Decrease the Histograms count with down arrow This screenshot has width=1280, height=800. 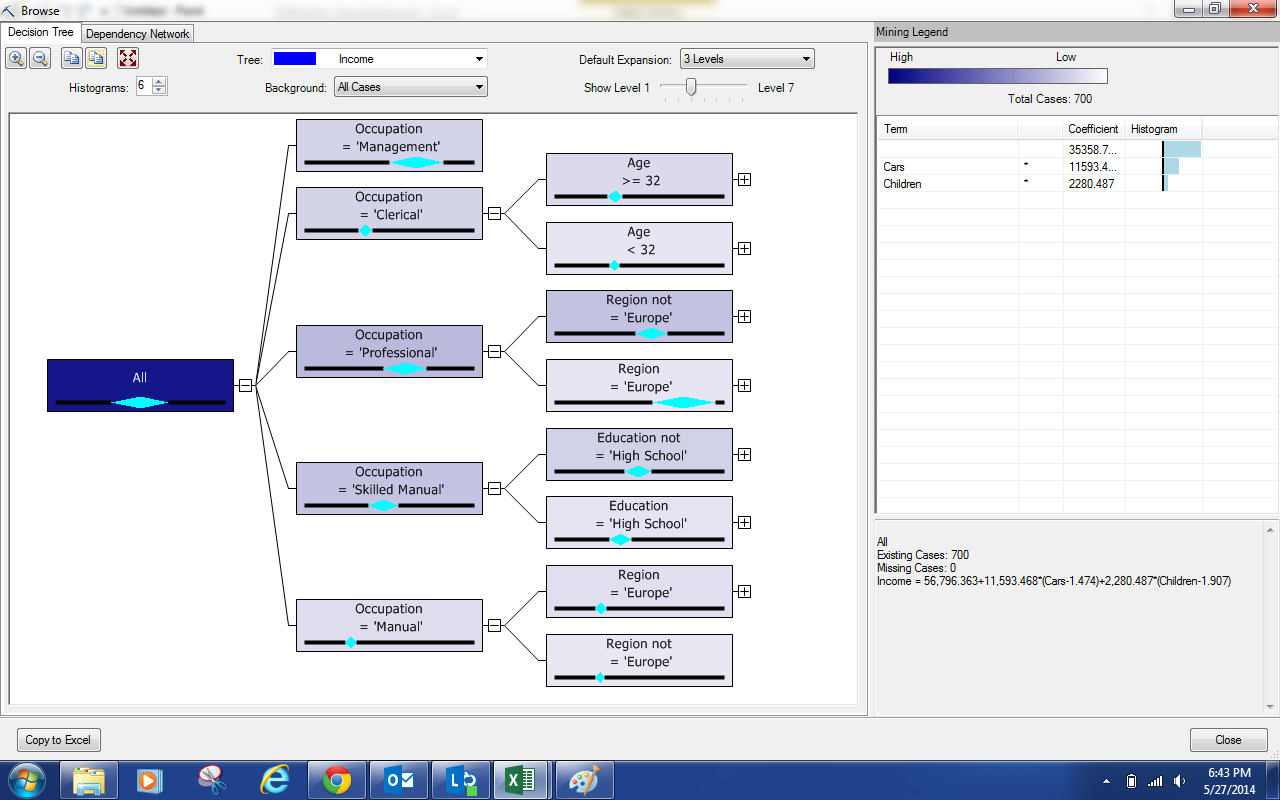coord(159,91)
